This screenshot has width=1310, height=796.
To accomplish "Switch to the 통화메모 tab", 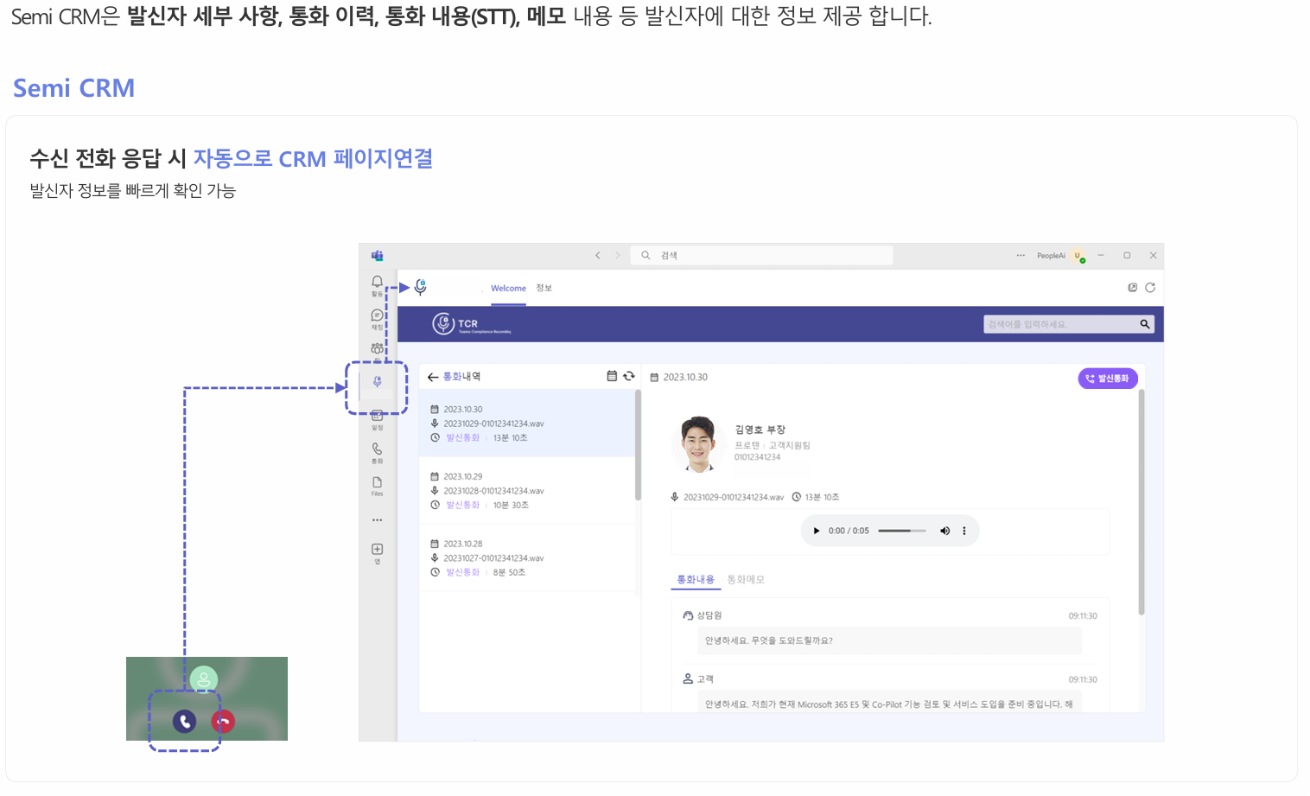I will 745,580.
